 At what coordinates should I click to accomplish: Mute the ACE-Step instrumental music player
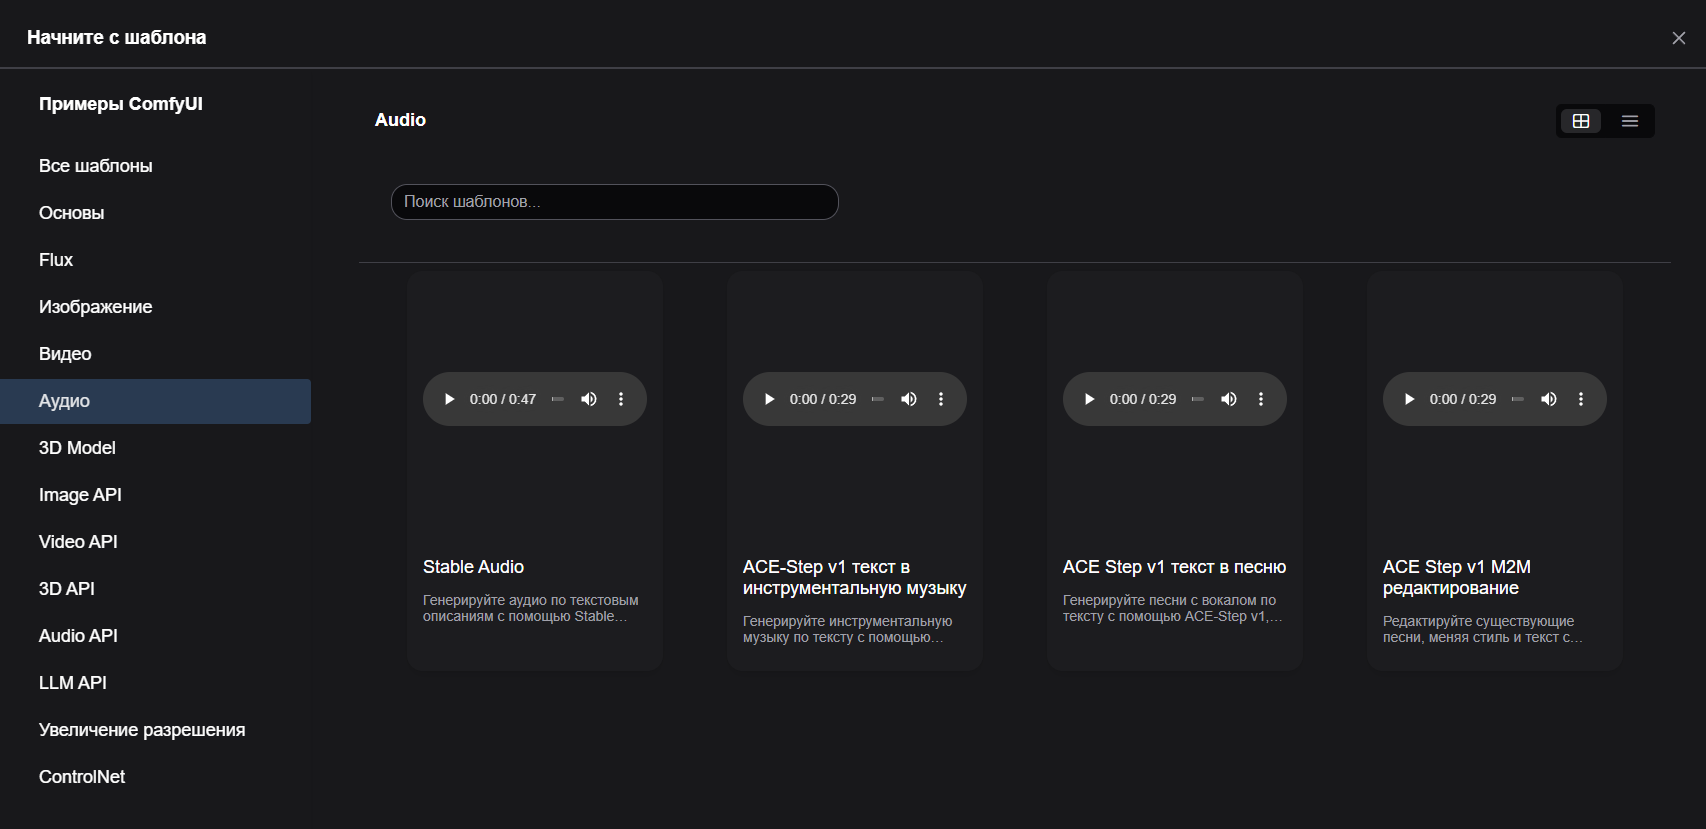909,399
